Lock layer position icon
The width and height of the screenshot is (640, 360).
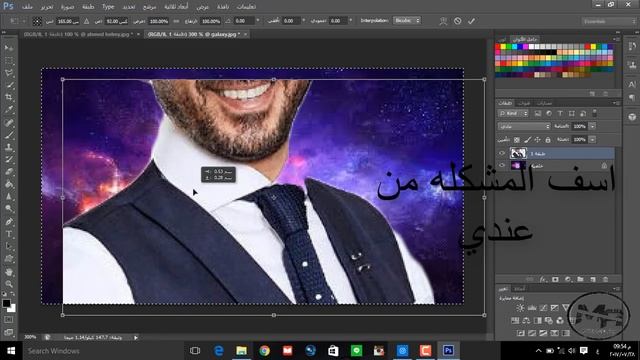538,140
